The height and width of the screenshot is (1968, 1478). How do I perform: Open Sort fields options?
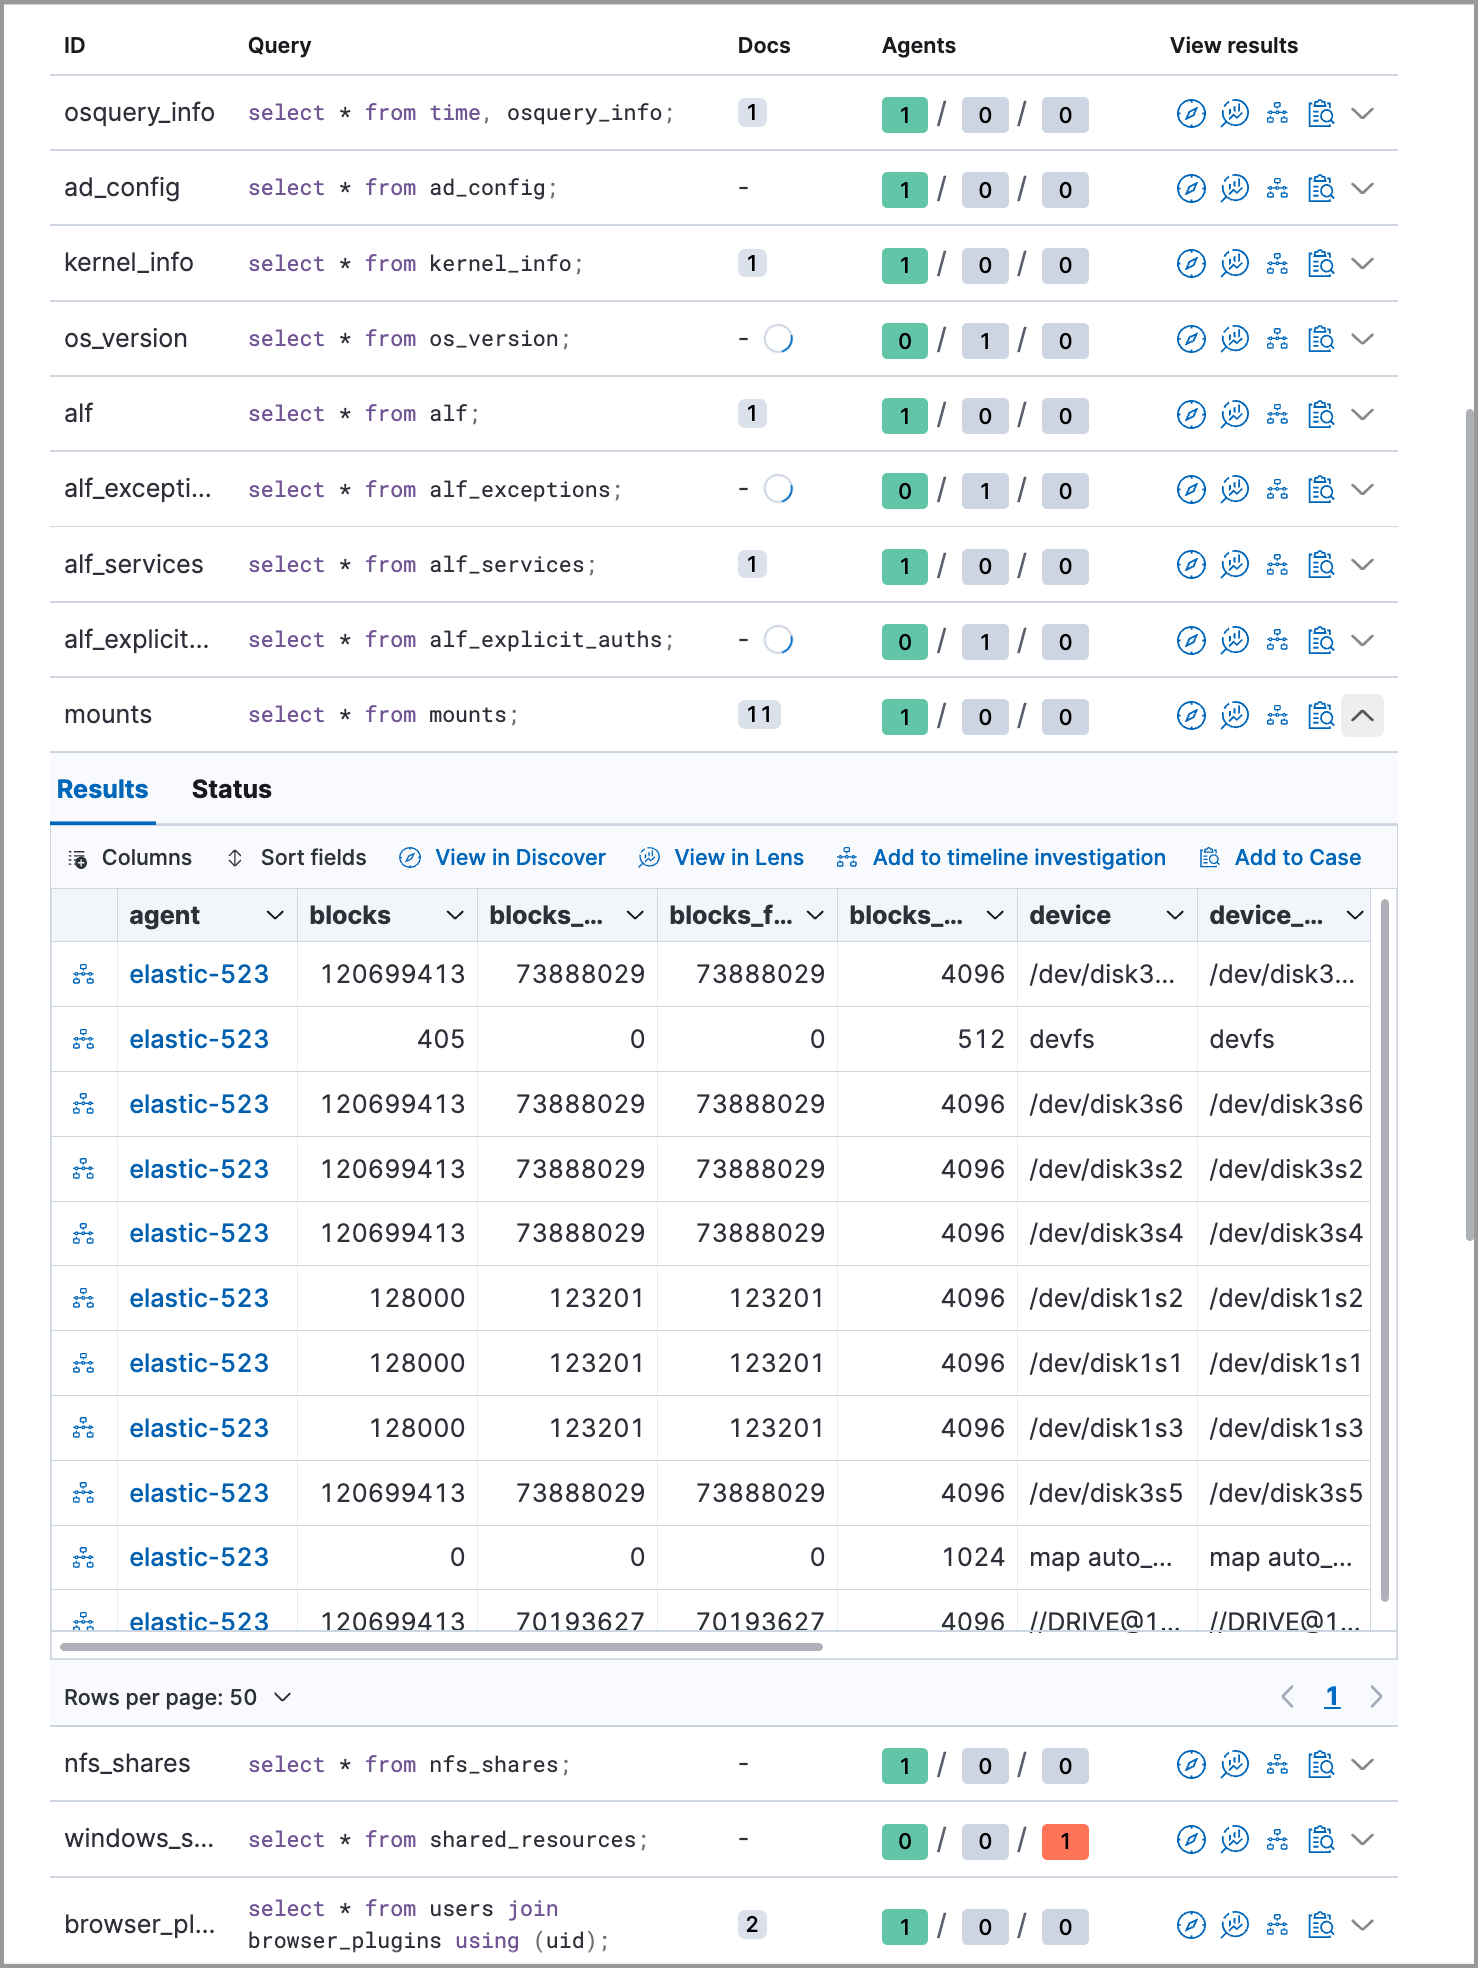tap(297, 858)
